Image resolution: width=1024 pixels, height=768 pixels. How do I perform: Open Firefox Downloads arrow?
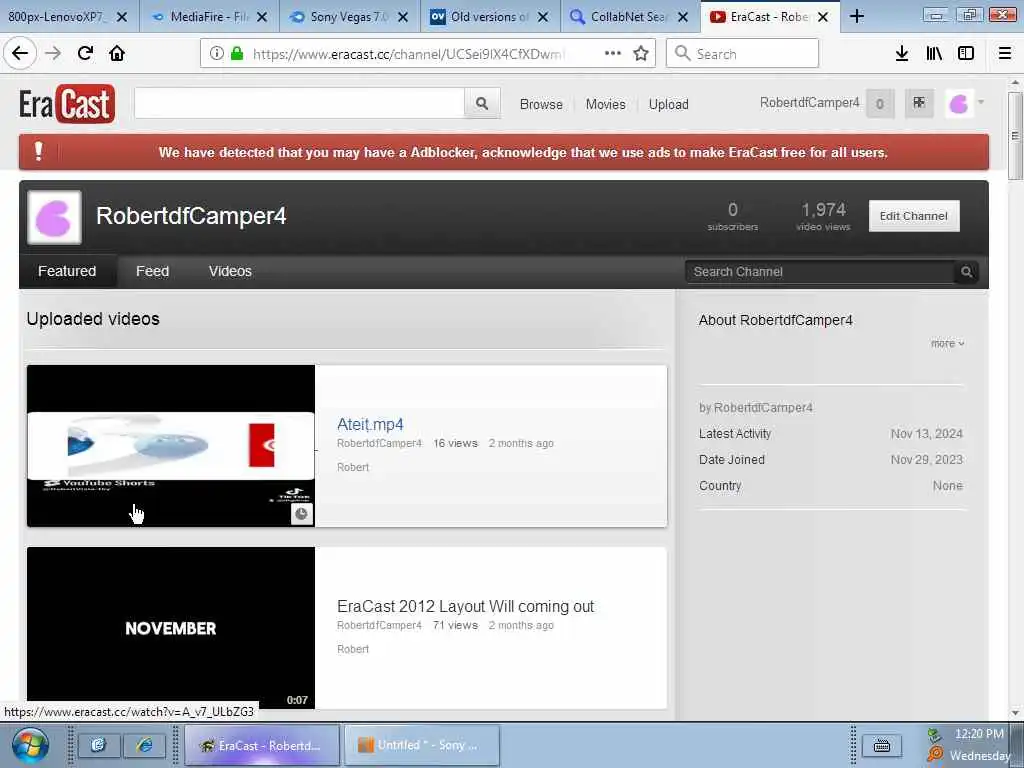tap(902, 54)
